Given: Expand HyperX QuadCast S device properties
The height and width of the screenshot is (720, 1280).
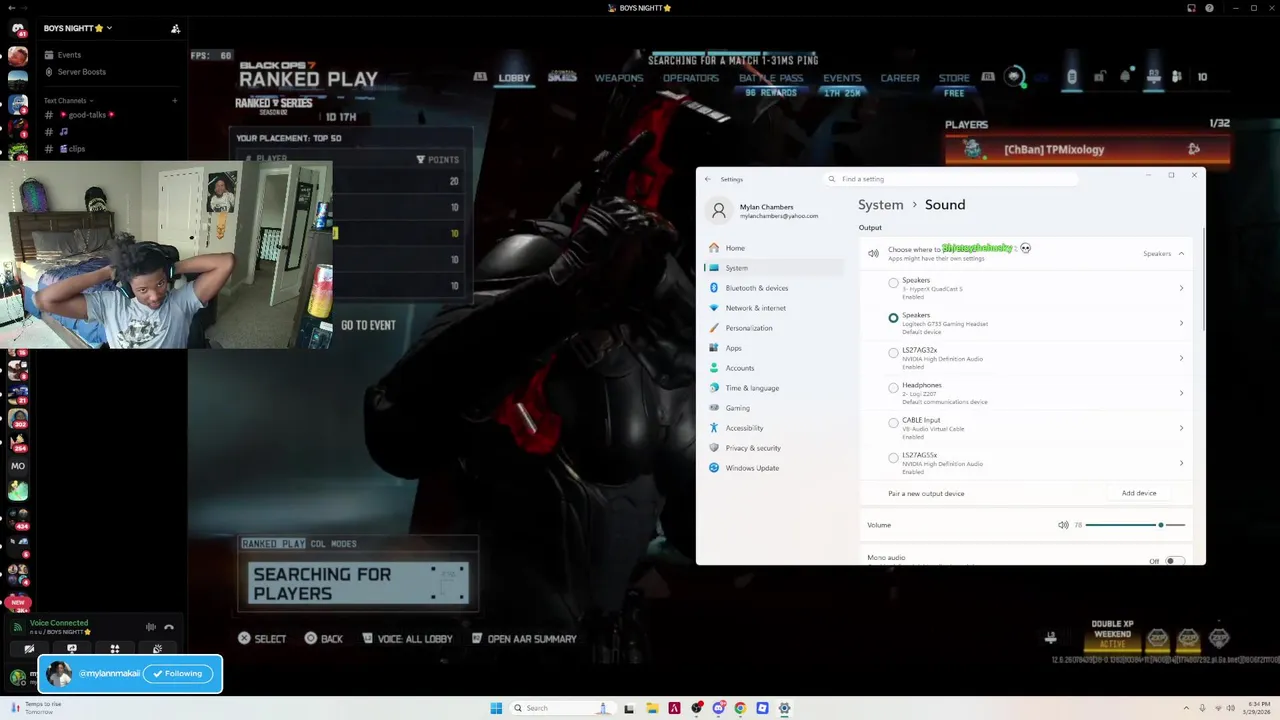Looking at the screenshot, I should (x=1181, y=288).
